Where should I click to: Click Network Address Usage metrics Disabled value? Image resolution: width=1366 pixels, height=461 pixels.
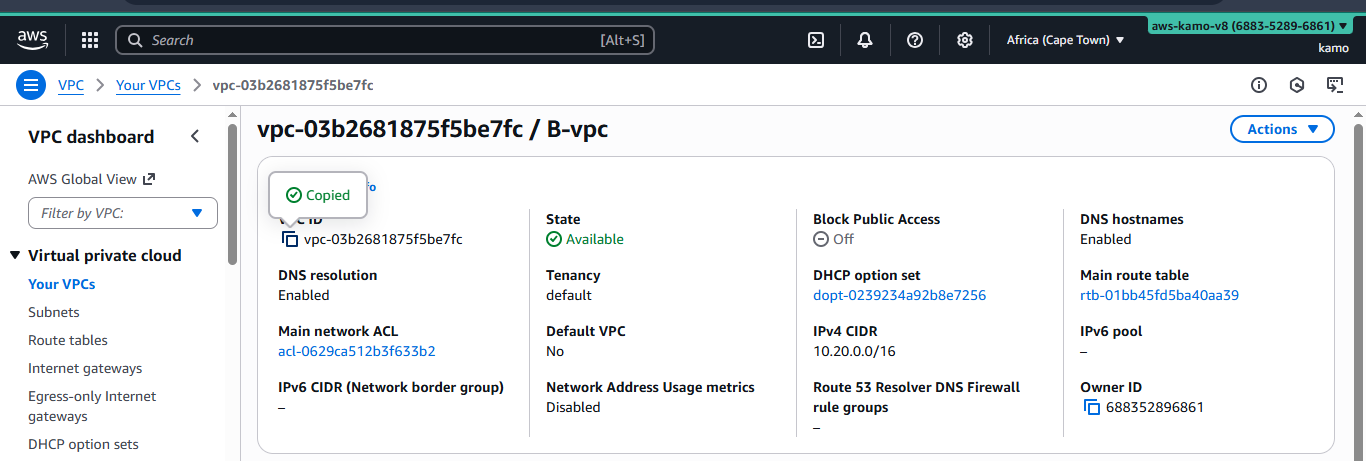[x=573, y=407]
